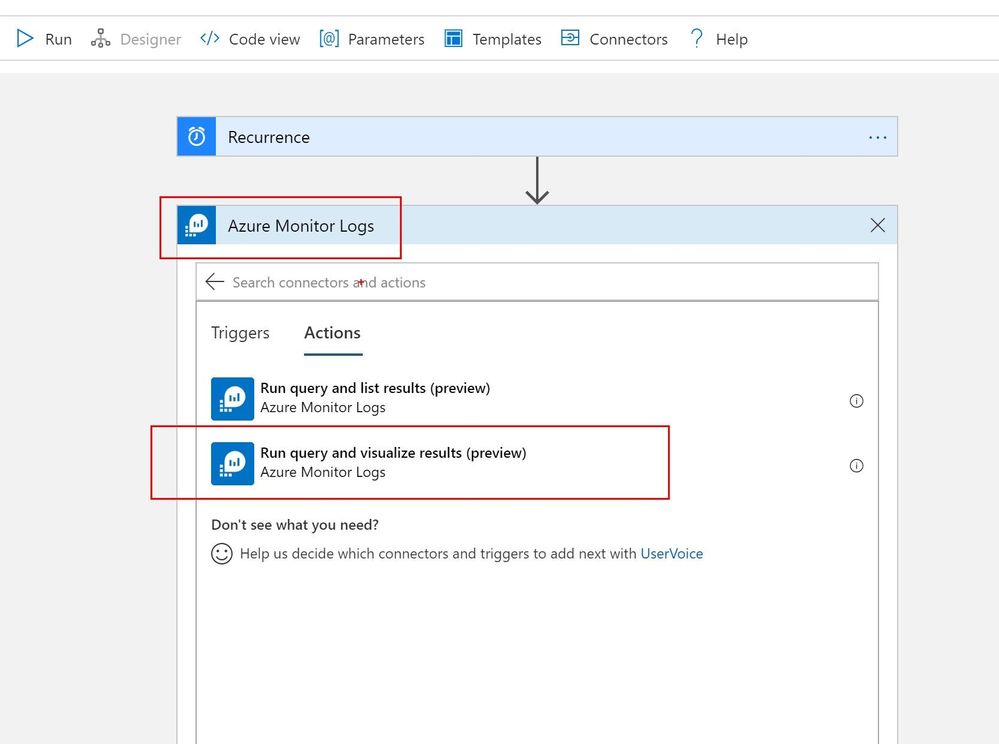Click the Designer label in toolbar
This screenshot has height=744, width=999.
coord(150,39)
